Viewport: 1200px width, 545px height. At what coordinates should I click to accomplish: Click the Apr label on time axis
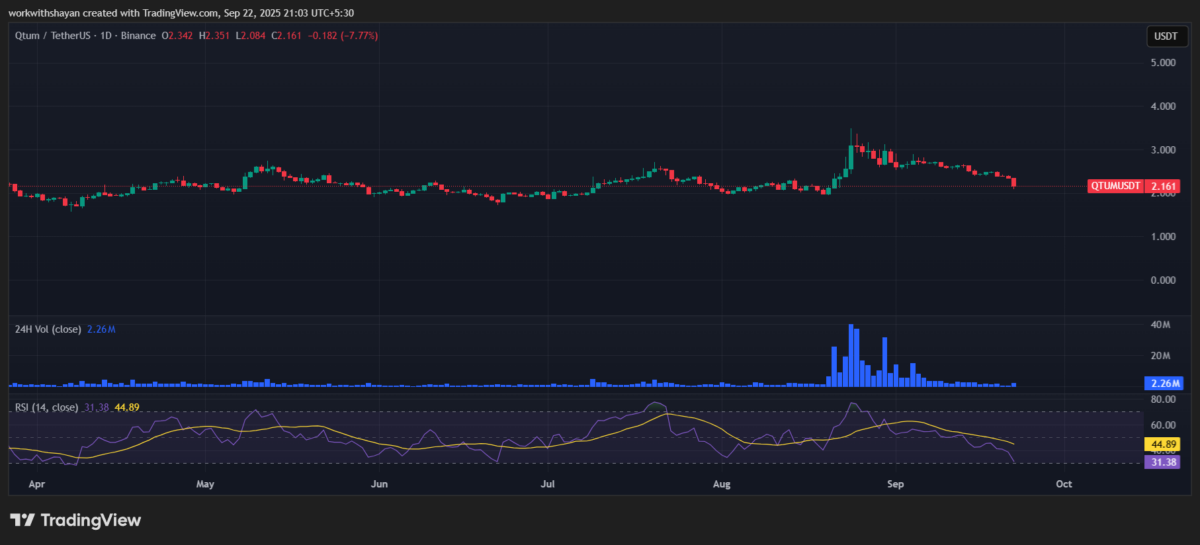(x=36, y=484)
